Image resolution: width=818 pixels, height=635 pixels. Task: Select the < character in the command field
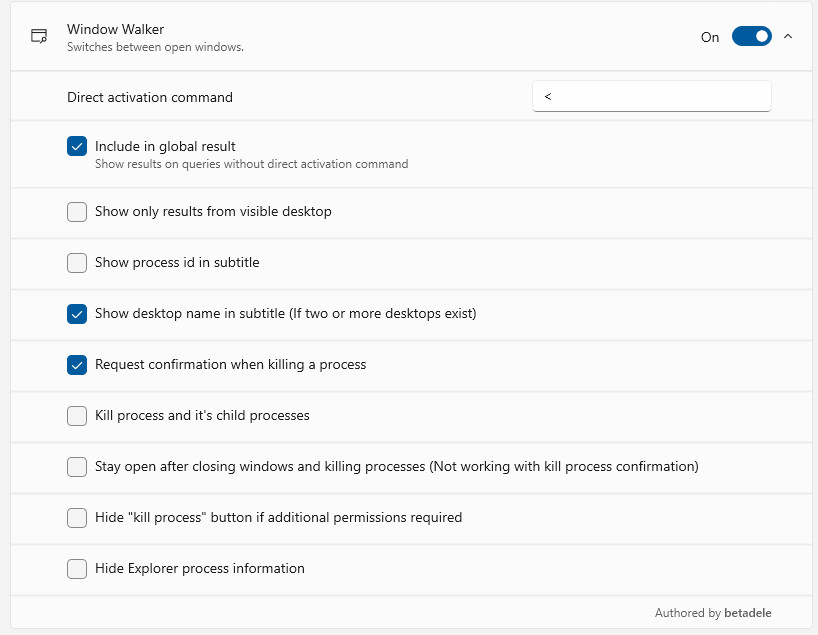(548, 95)
